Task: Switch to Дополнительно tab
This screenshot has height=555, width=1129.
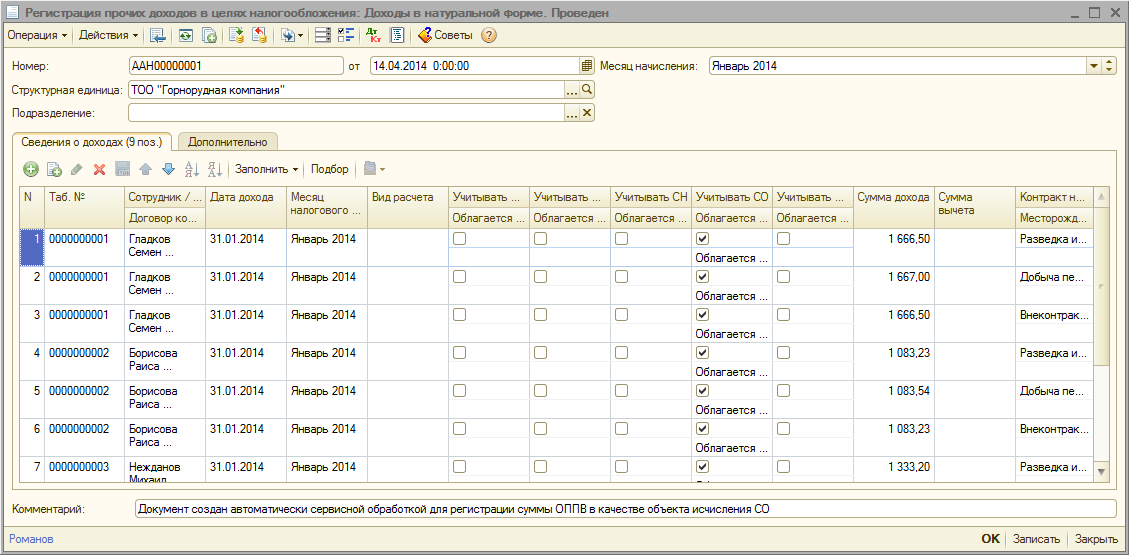Action: (228, 142)
